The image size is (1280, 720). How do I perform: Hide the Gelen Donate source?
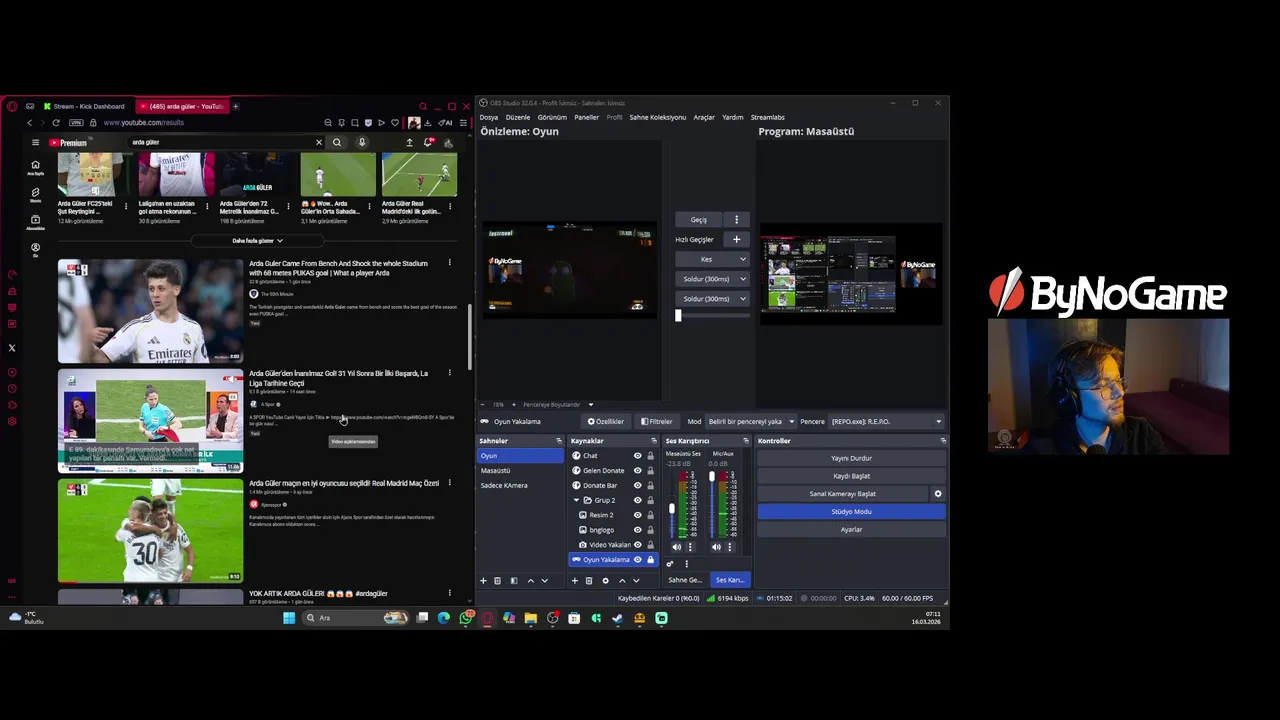[637, 471]
